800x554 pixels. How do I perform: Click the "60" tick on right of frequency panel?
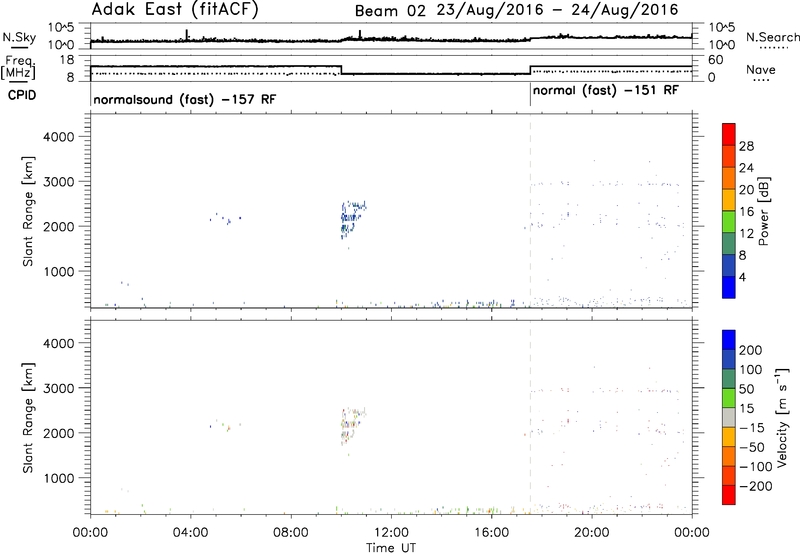tap(715, 60)
